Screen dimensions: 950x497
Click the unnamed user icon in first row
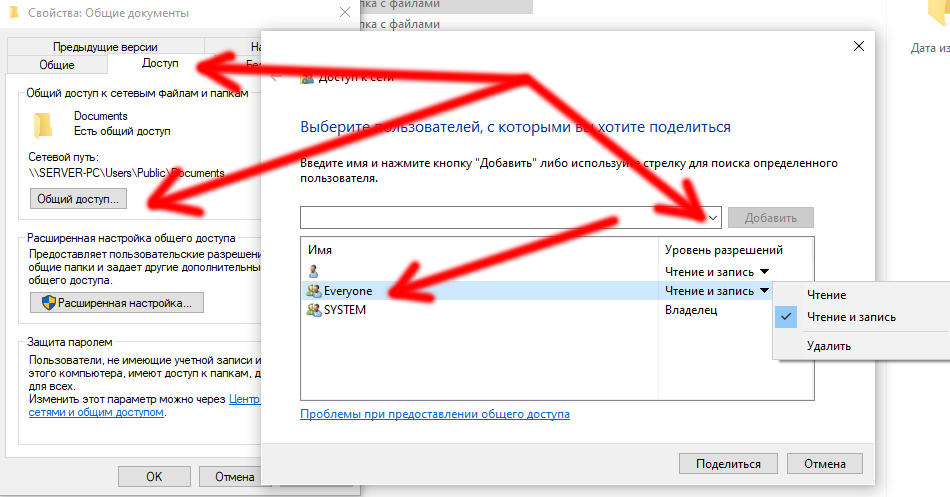313,272
